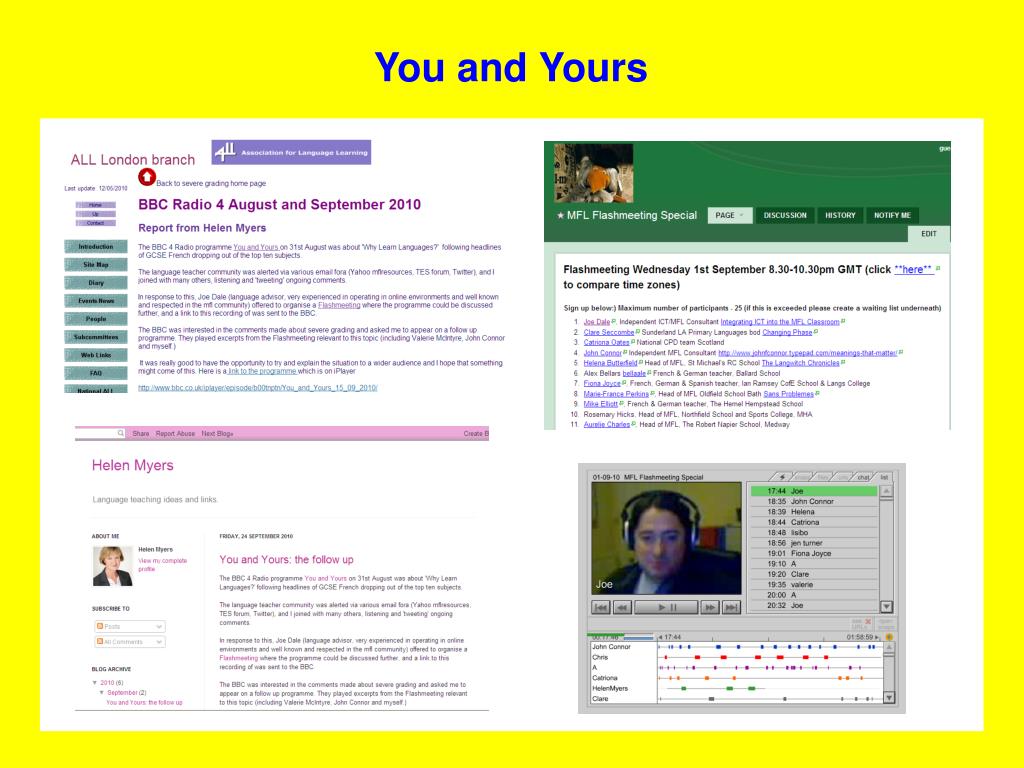Click the star icon before MFL Flashmeeting Special
Viewport: 1024px width, 768px height.
pos(560,216)
